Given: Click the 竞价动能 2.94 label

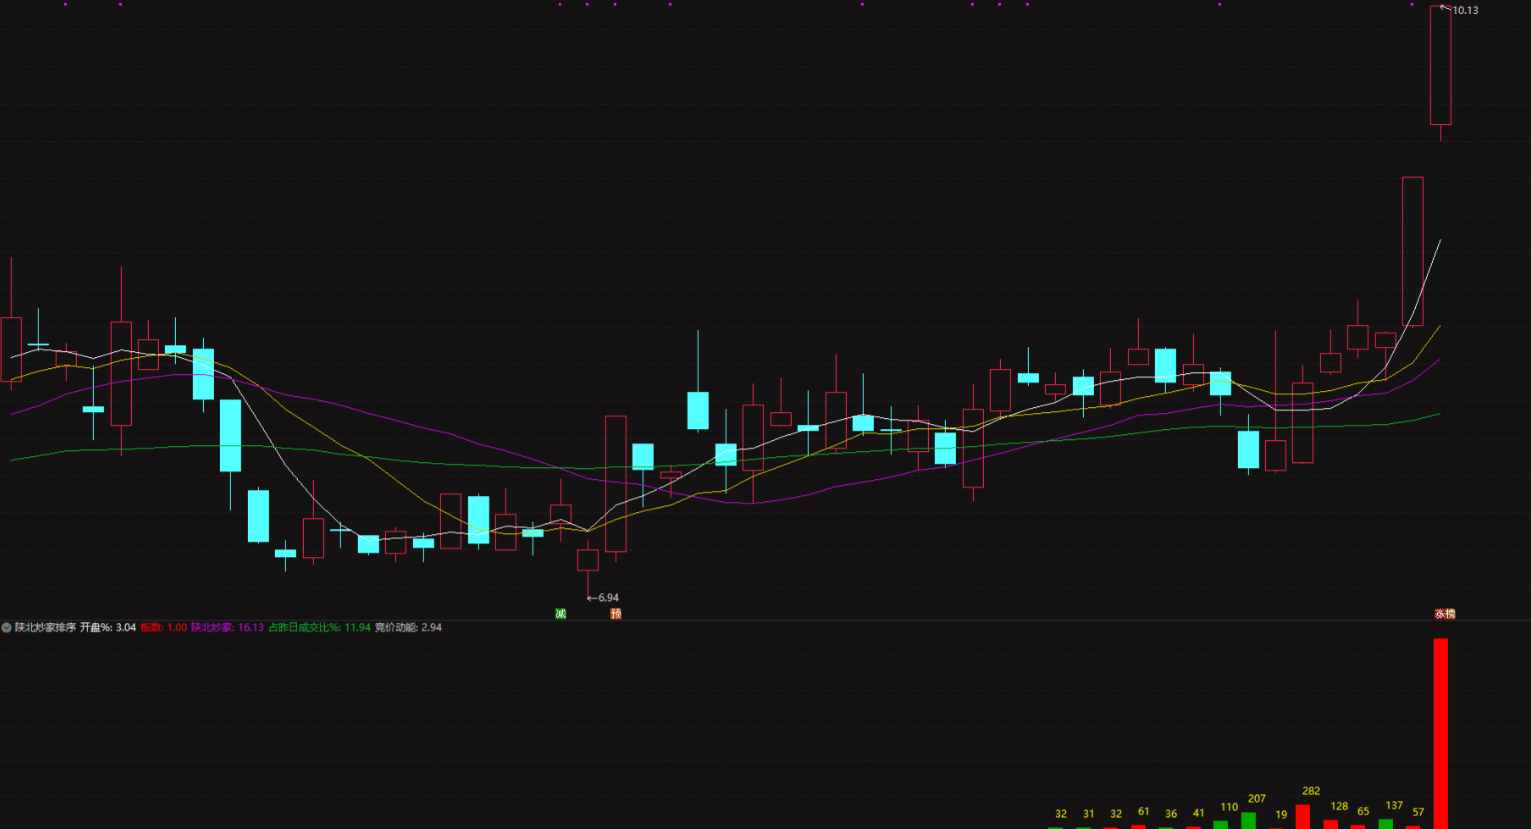Looking at the screenshot, I should (408, 628).
